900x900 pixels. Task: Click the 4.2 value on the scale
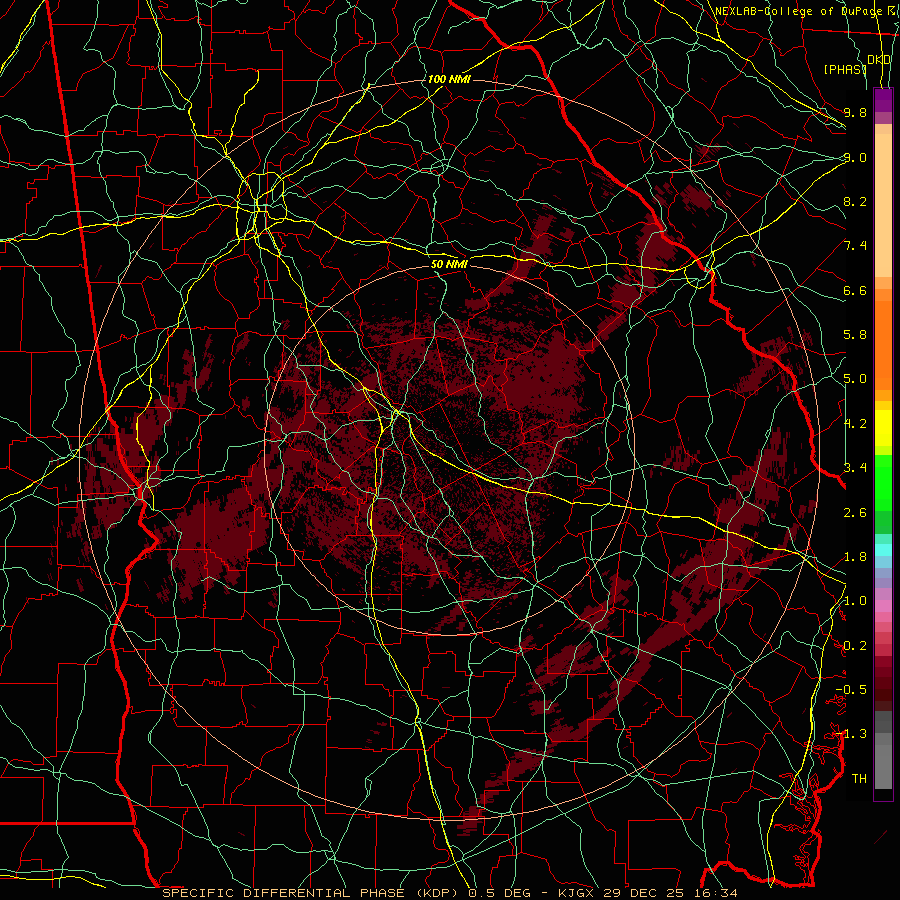[x=855, y=424]
